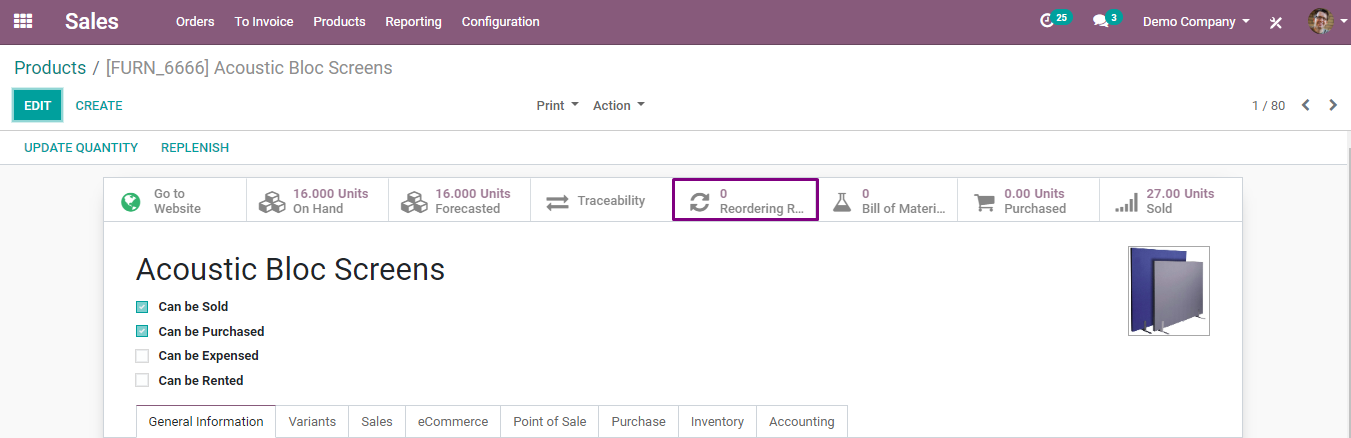Viewport: 1351px width, 438px height.
Task: Open the conversations chat bubble icon
Action: click(1100, 21)
